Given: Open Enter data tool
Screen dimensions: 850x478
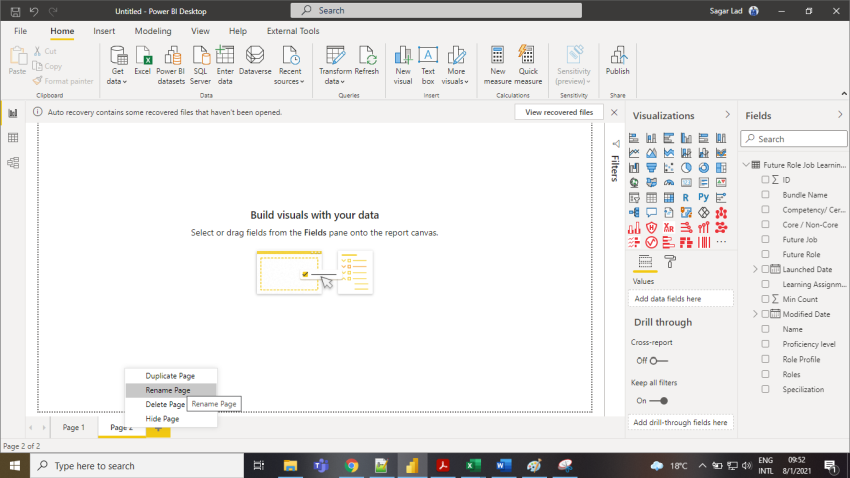Looking at the screenshot, I should (x=225, y=65).
